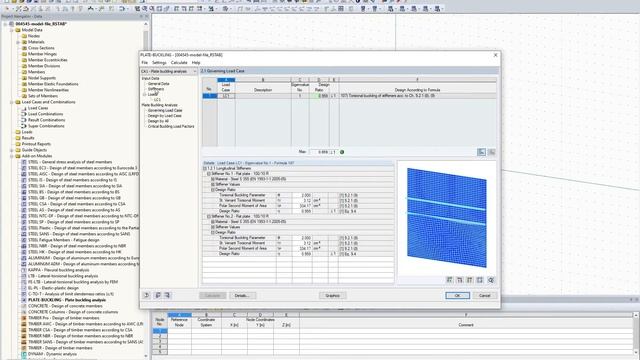Open the Help menu in Plate-Buckling dialog
Image resolution: width=640 pixels, height=360 pixels.
[196, 63]
